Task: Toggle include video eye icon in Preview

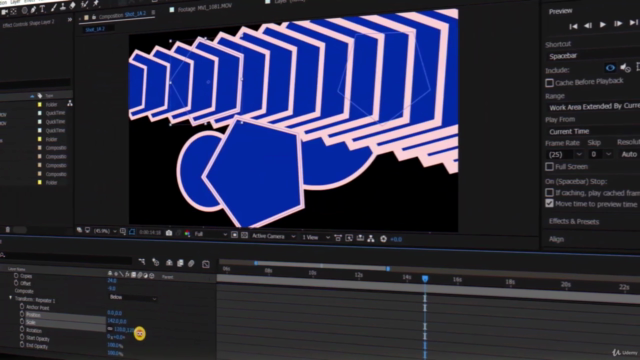Action: coord(610,68)
